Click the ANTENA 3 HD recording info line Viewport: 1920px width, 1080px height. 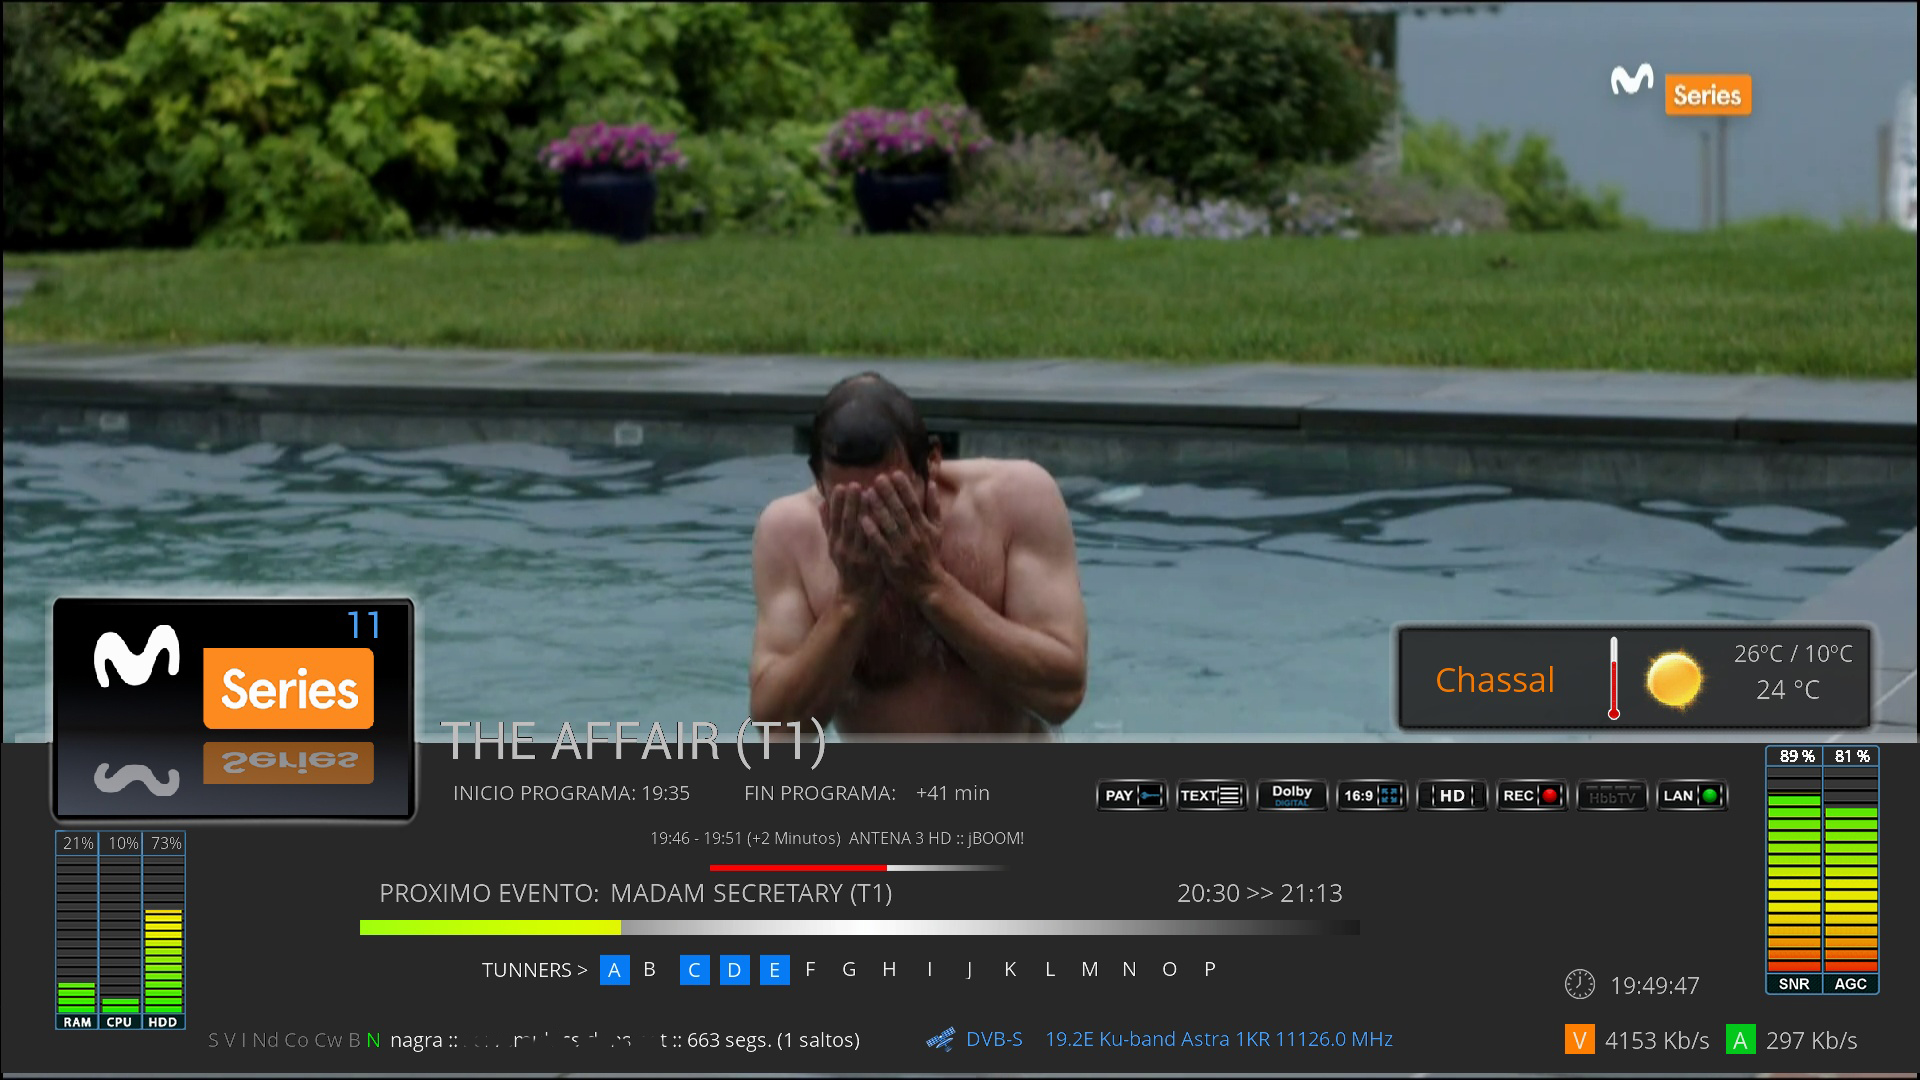[837, 838]
